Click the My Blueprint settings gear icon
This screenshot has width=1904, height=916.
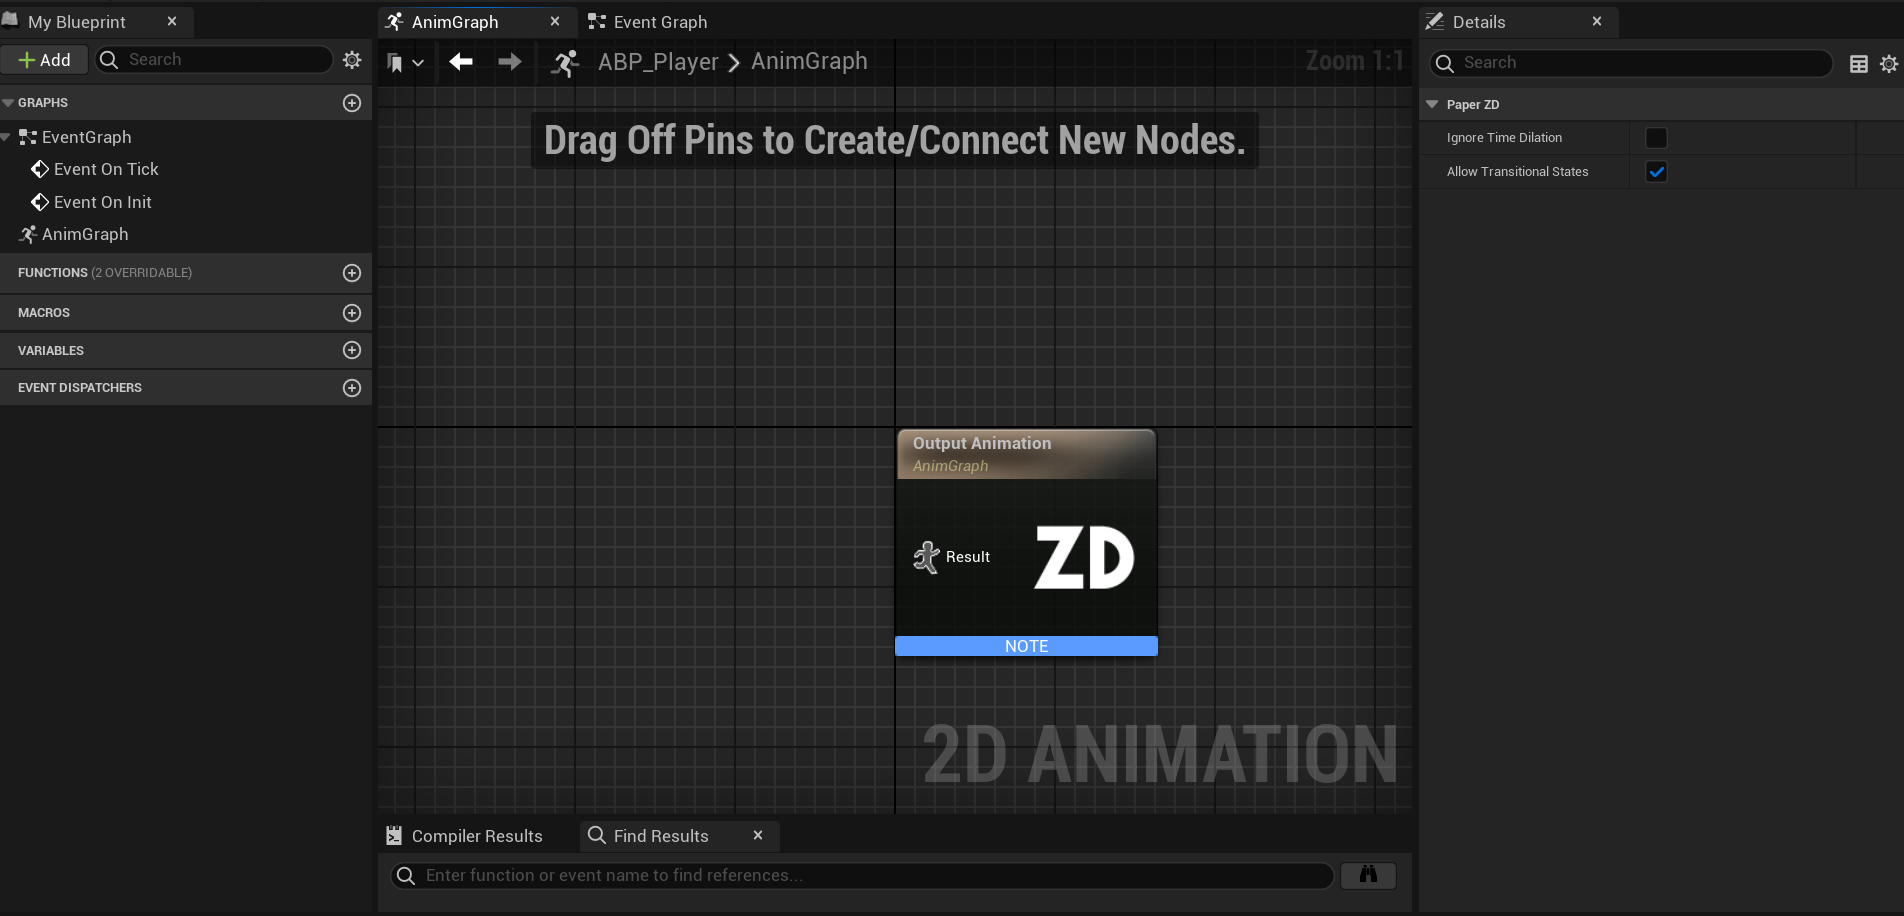tap(352, 60)
